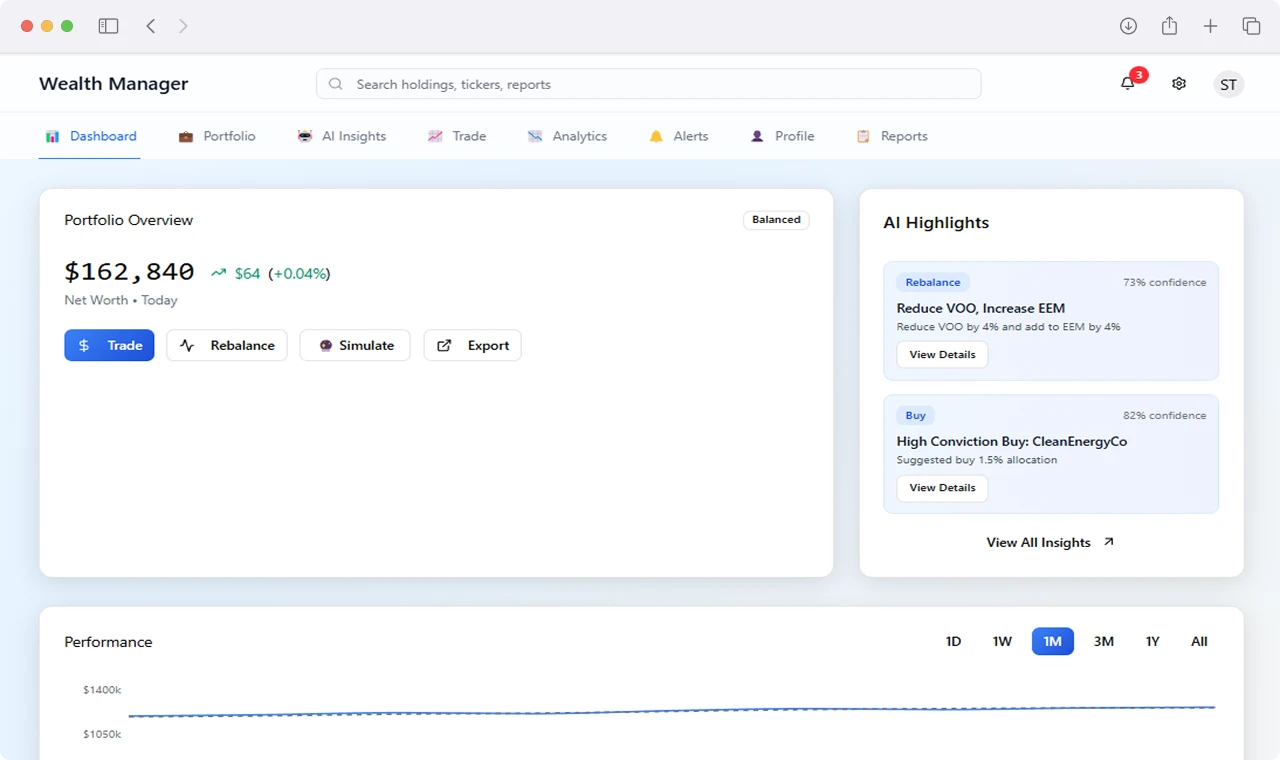The image size is (1280, 760).
Task: View Details for CleanEnergyCo buy insight
Action: click(x=942, y=488)
